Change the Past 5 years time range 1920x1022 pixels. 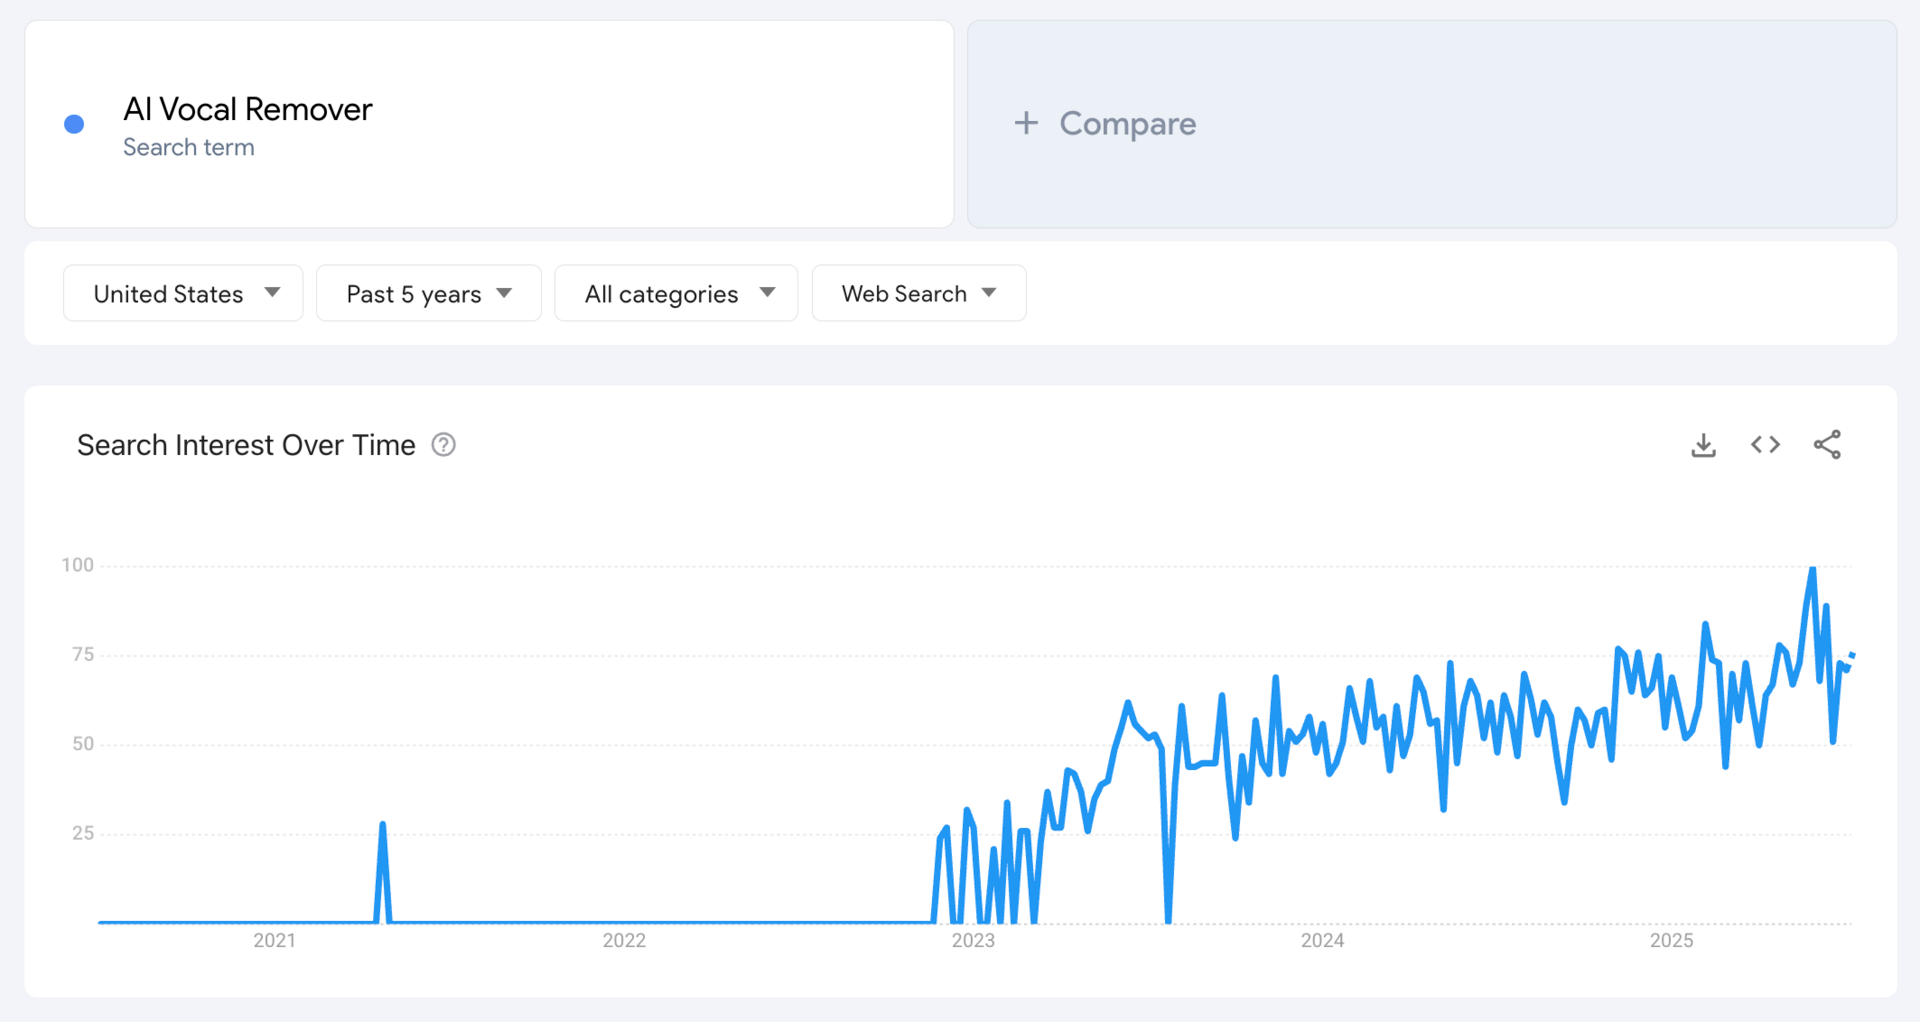pyautogui.click(x=429, y=293)
